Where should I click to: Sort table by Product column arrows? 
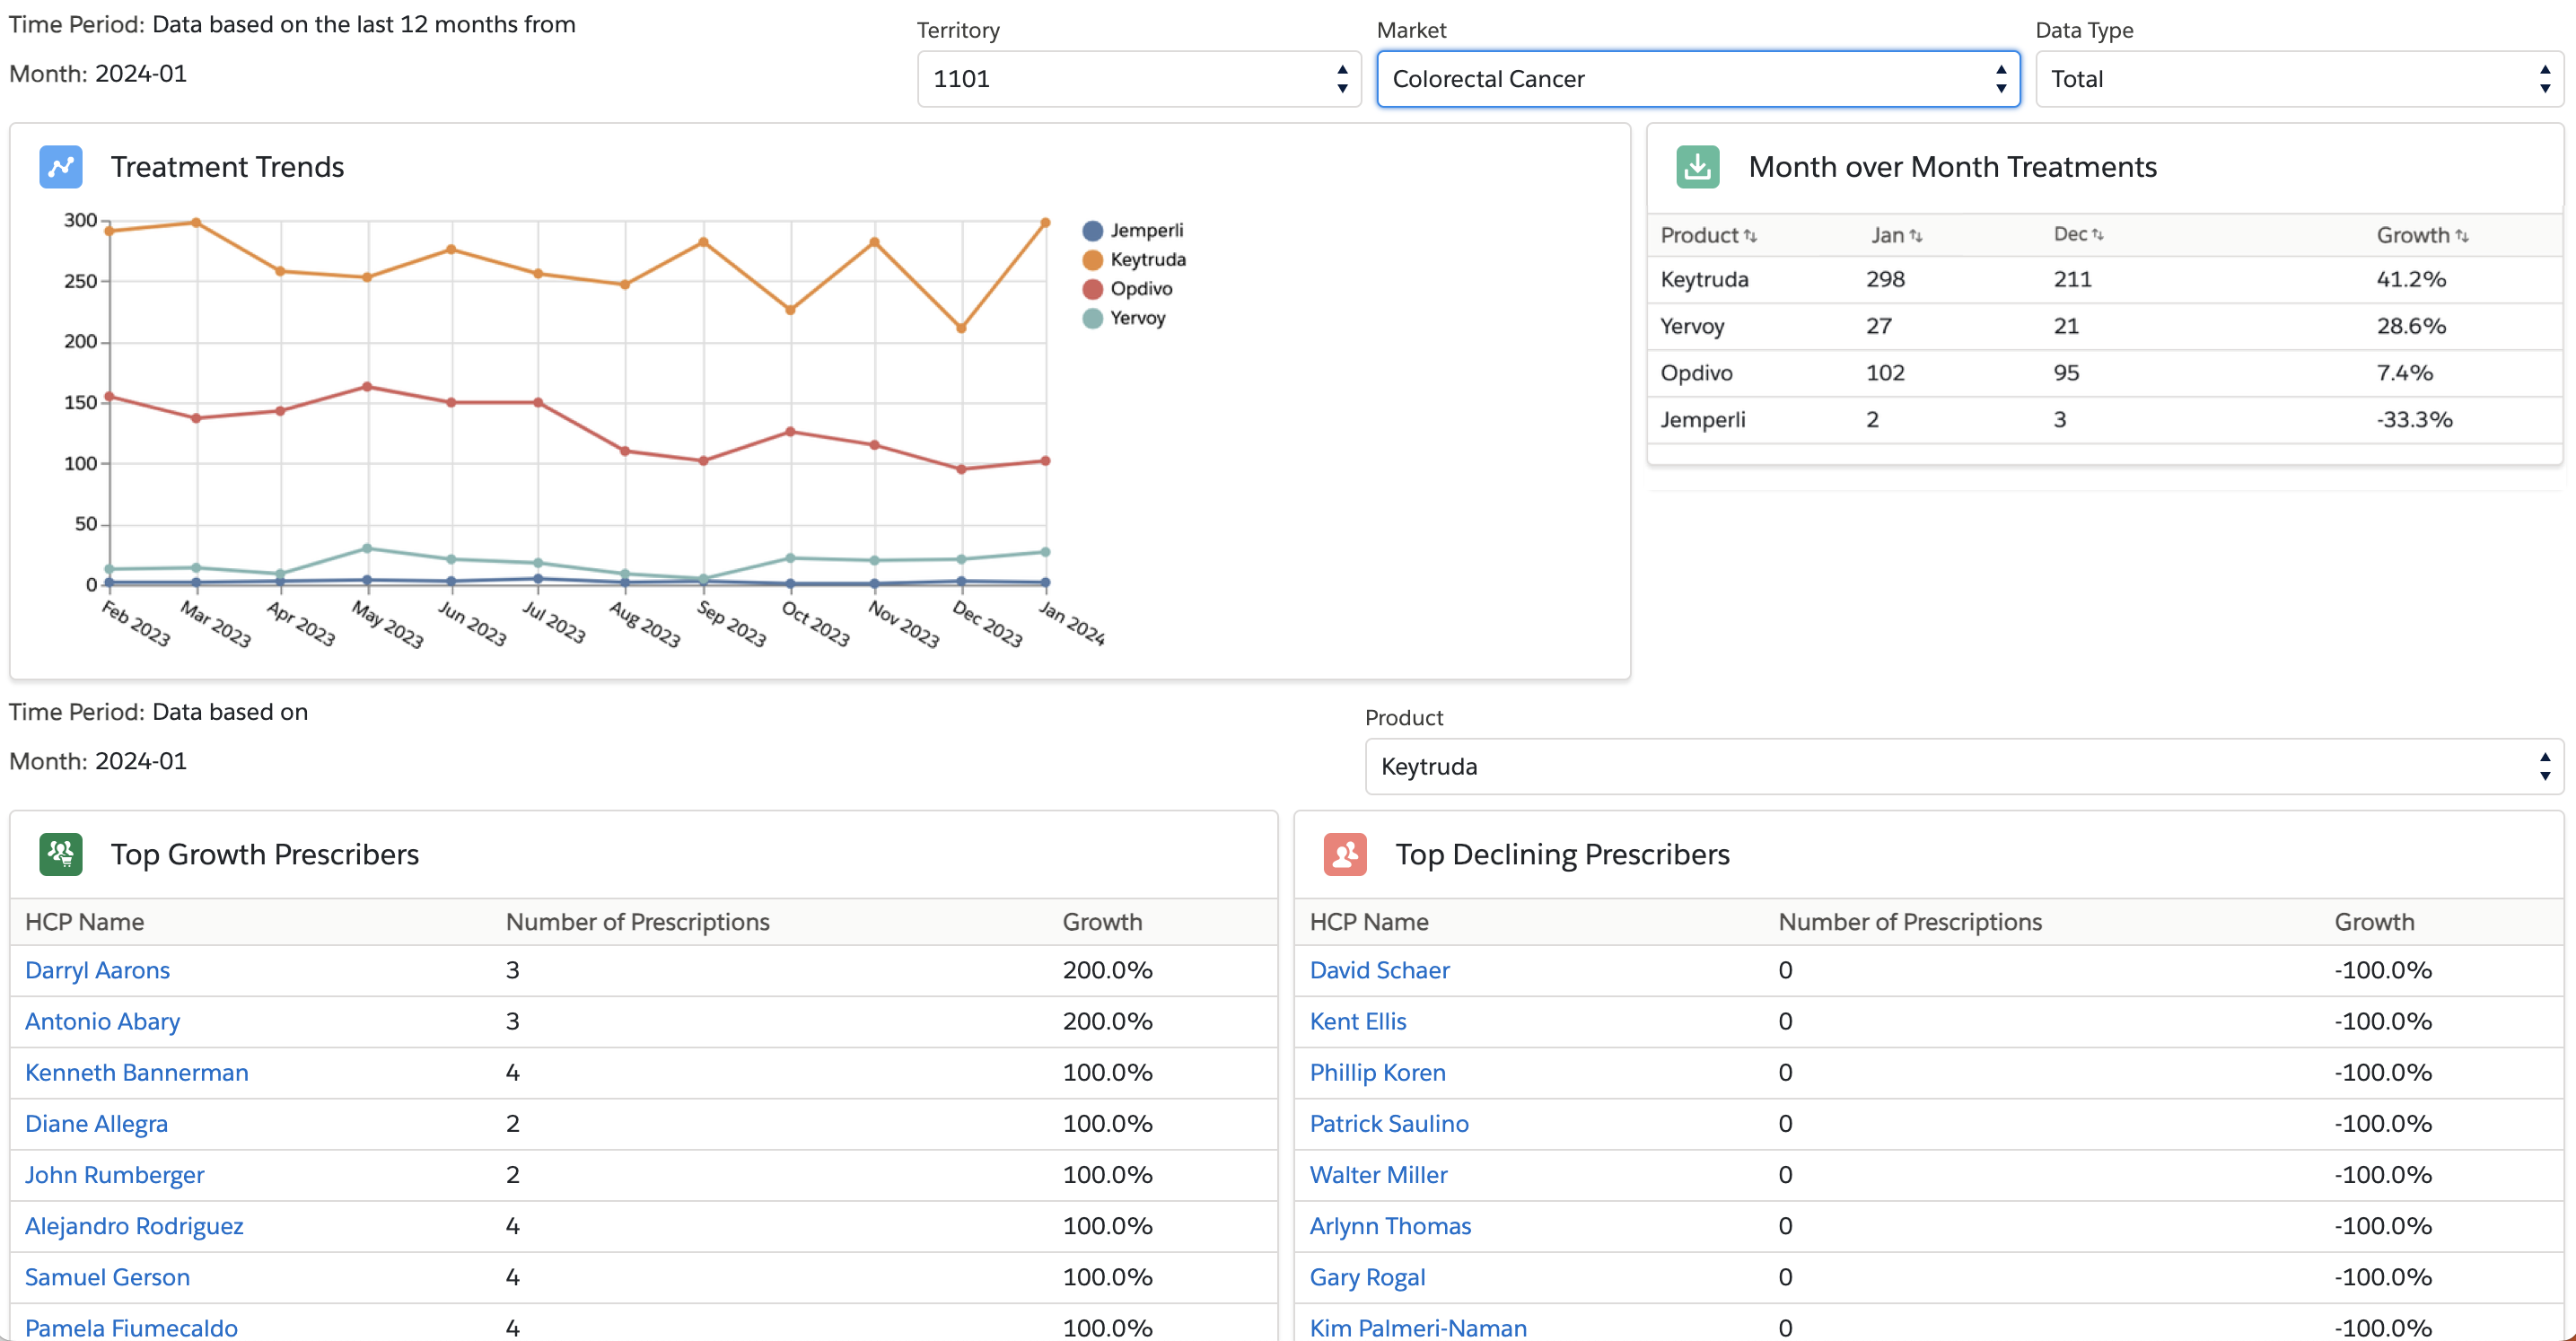1750,236
